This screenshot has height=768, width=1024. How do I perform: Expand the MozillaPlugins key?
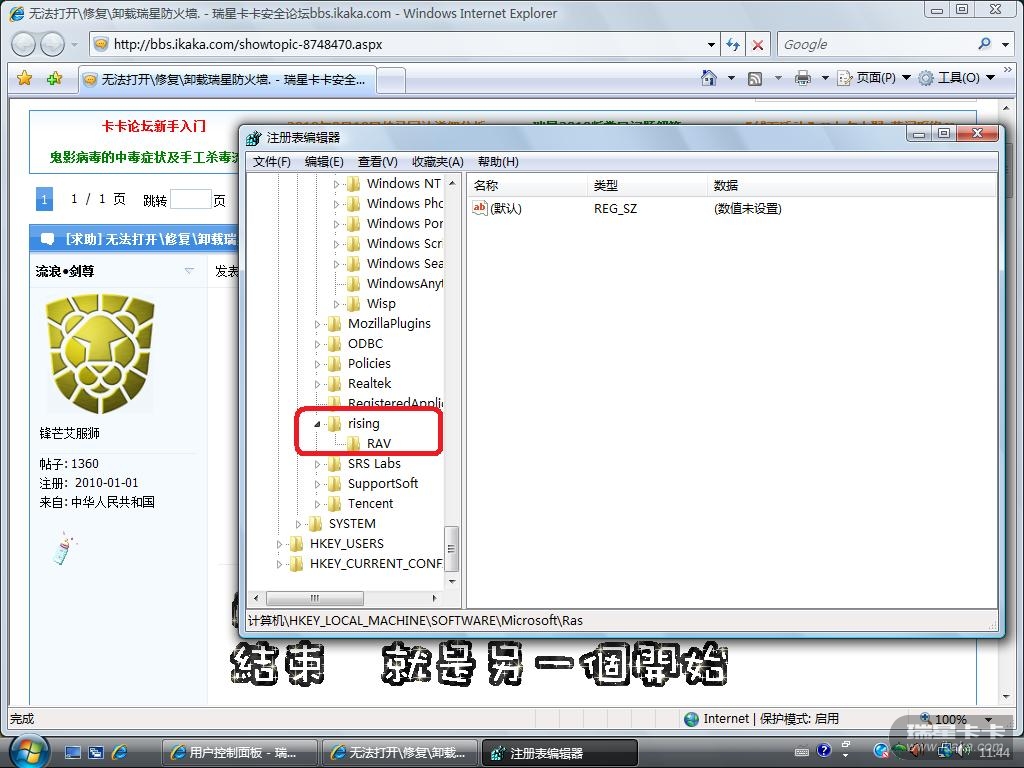[317, 324]
